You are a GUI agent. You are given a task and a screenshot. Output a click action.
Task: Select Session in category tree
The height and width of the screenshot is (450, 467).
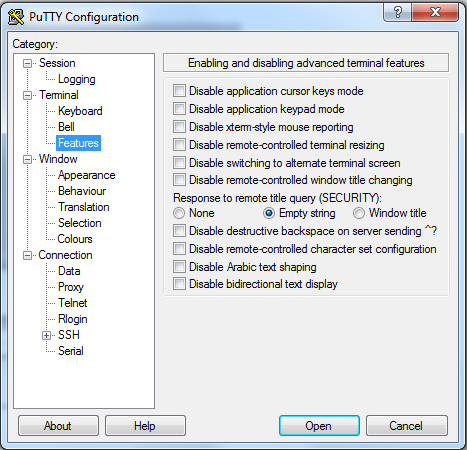57,63
